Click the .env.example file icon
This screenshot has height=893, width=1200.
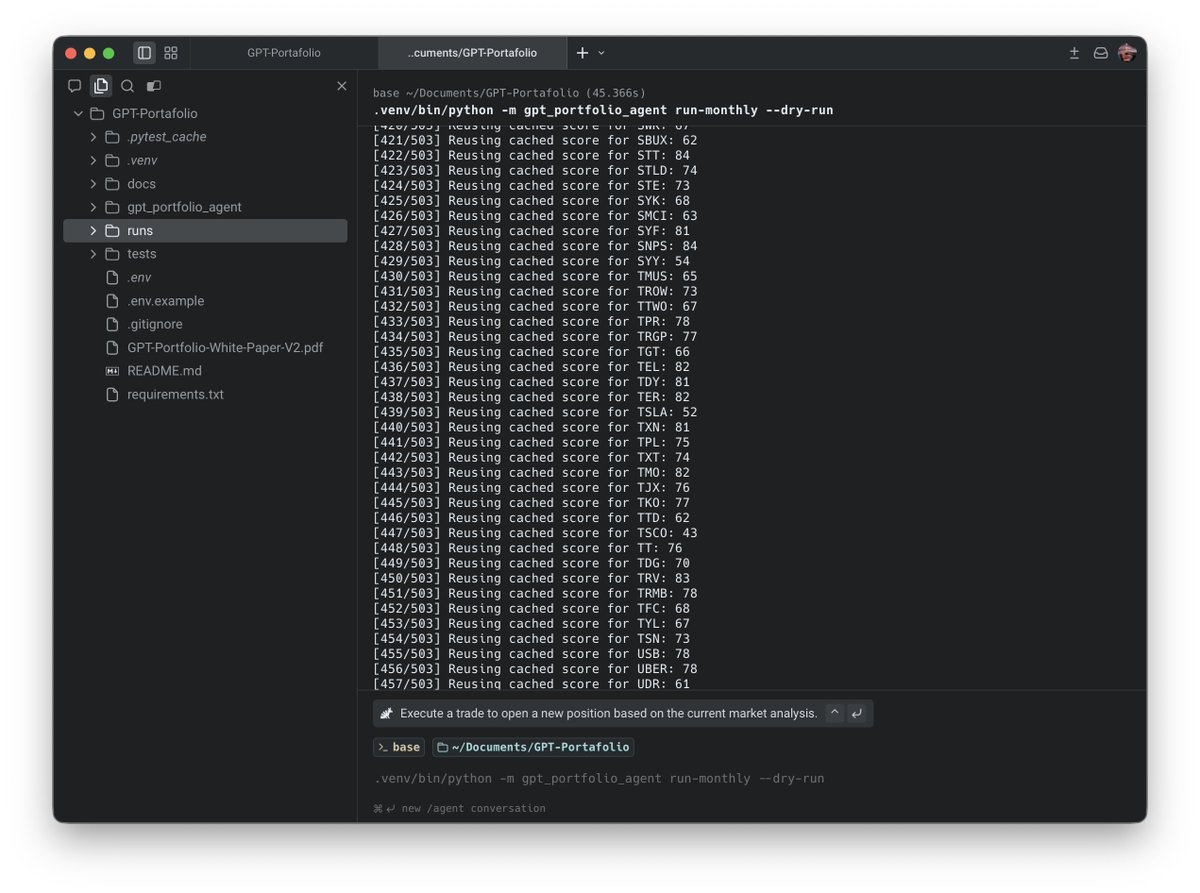point(112,301)
